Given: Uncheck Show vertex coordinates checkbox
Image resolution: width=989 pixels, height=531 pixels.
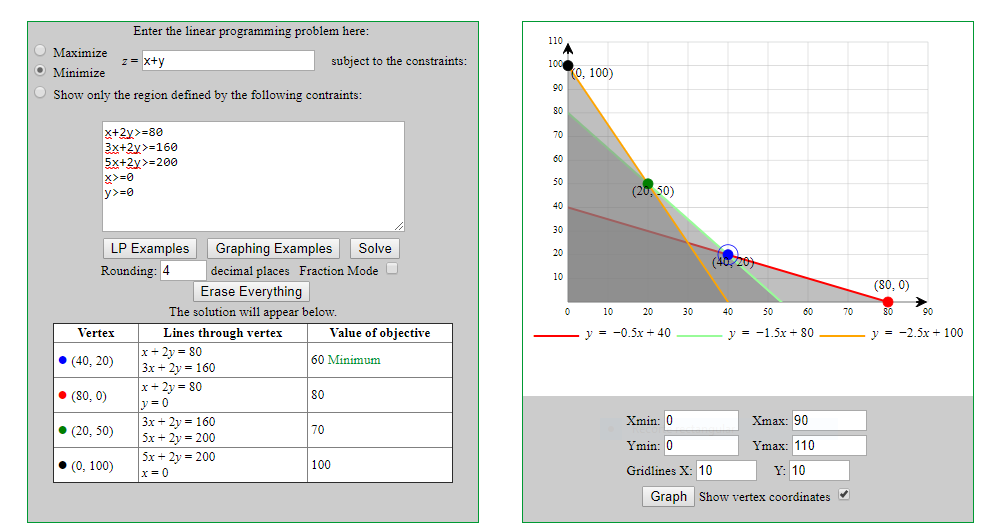Looking at the screenshot, I should (x=845, y=495).
